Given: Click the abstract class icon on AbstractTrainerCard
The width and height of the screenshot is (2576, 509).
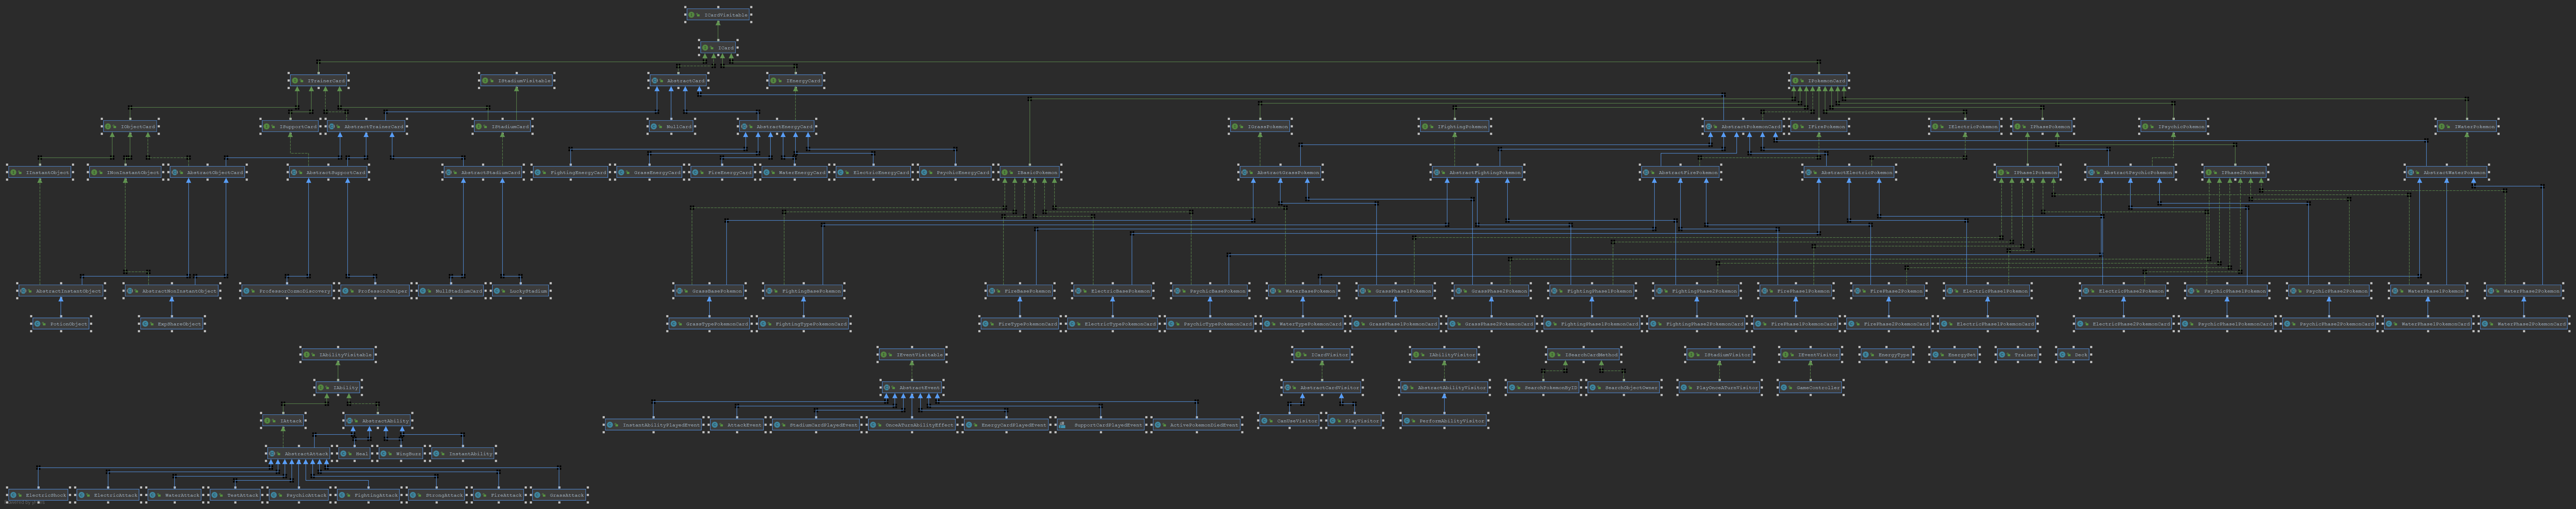Looking at the screenshot, I should [332, 127].
